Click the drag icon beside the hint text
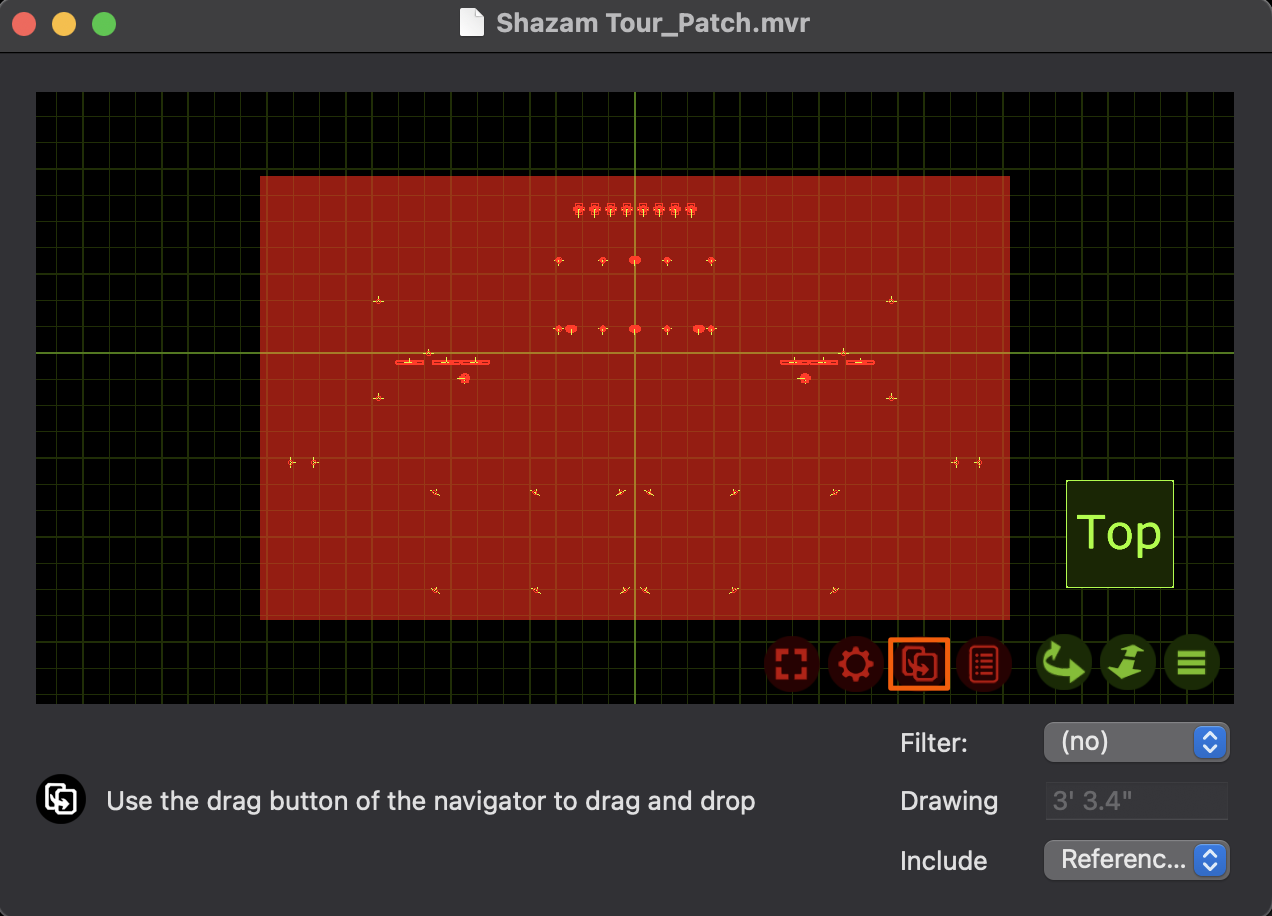Image resolution: width=1272 pixels, height=916 pixels. coord(61,800)
